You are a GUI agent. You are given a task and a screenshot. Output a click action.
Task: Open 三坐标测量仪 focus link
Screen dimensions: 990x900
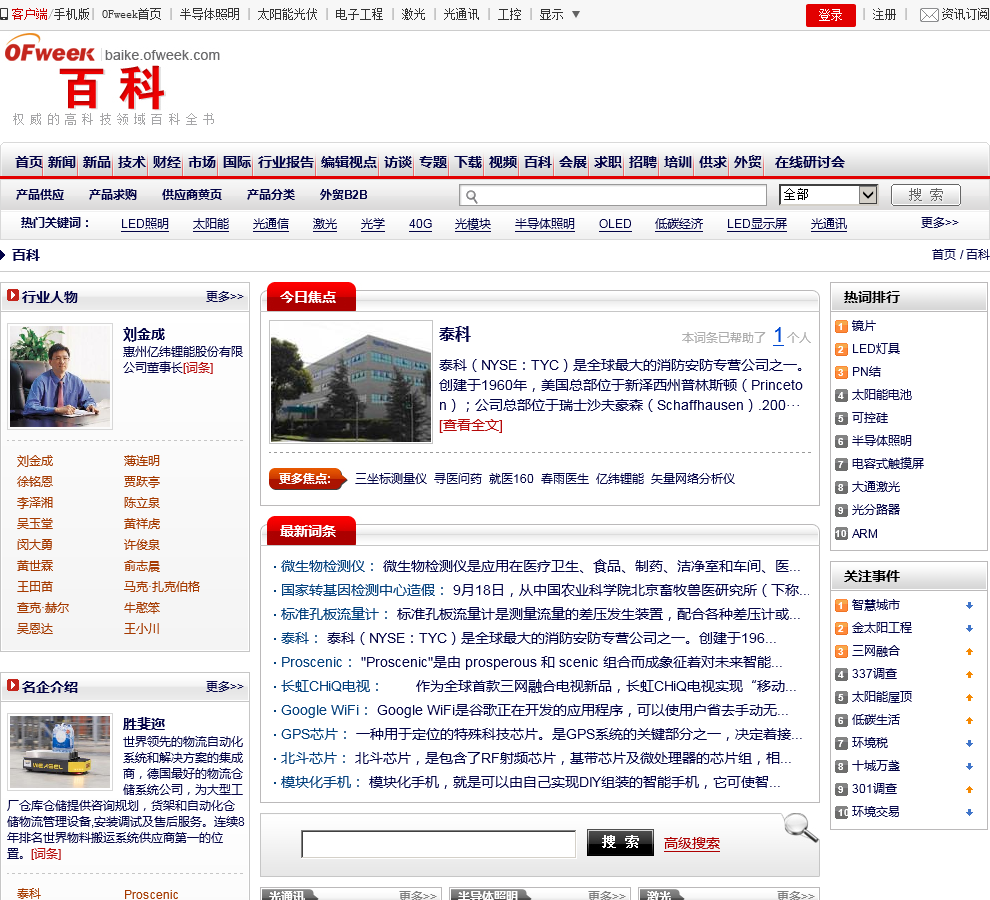pyautogui.click(x=391, y=479)
